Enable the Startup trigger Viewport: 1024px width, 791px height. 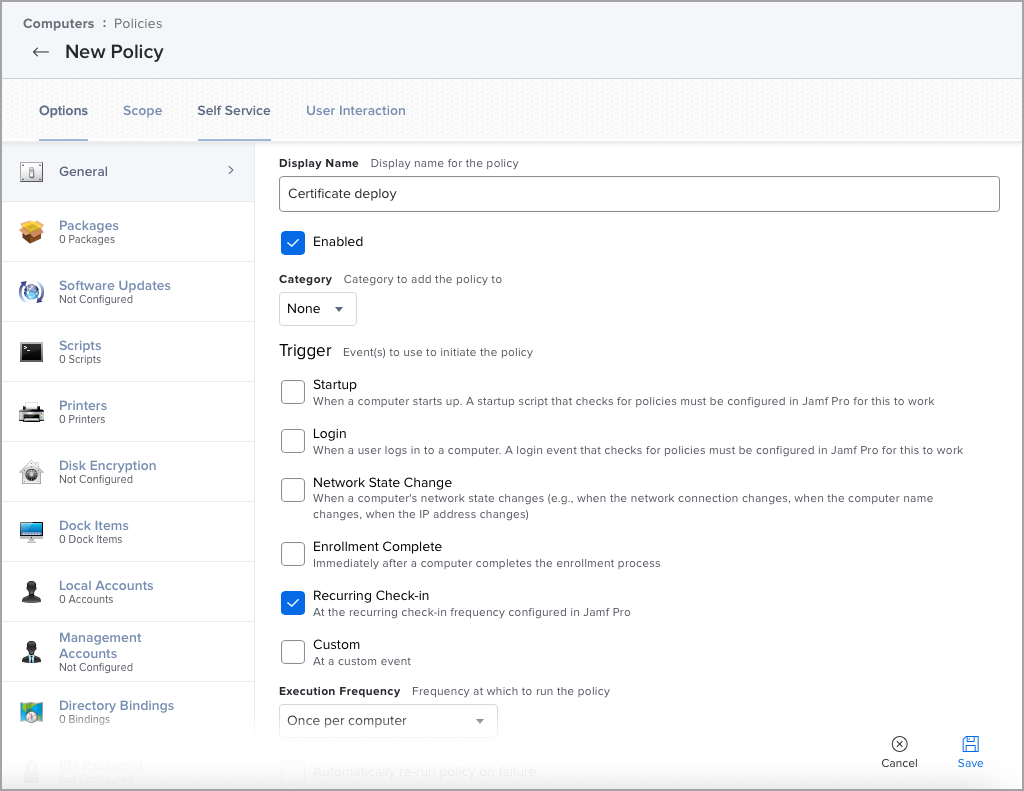tap(293, 392)
